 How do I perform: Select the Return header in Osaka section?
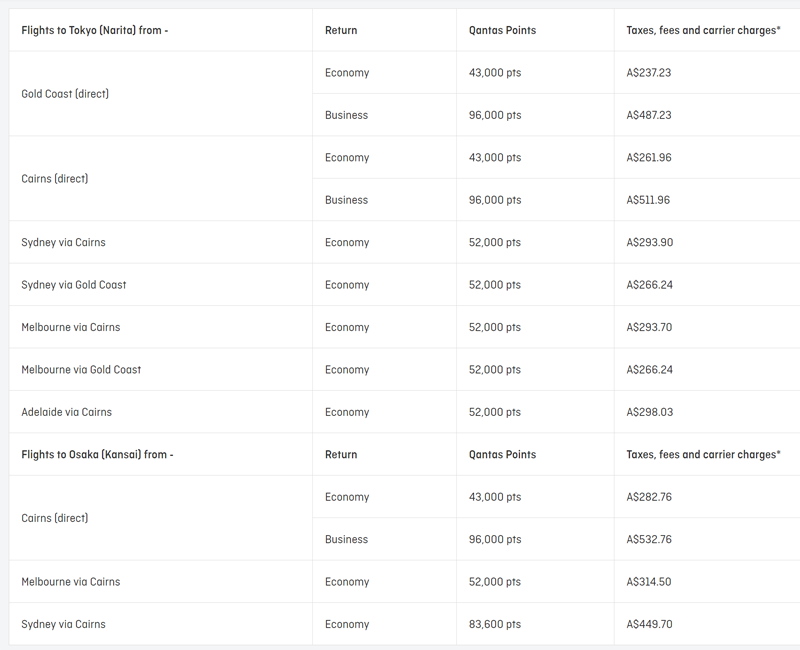coord(341,455)
